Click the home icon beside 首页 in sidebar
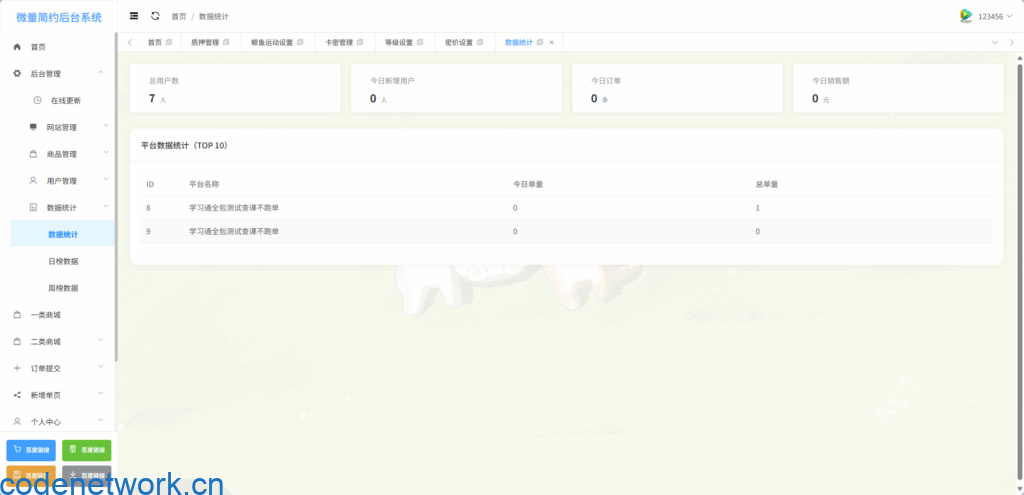1024x495 pixels. point(17,47)
